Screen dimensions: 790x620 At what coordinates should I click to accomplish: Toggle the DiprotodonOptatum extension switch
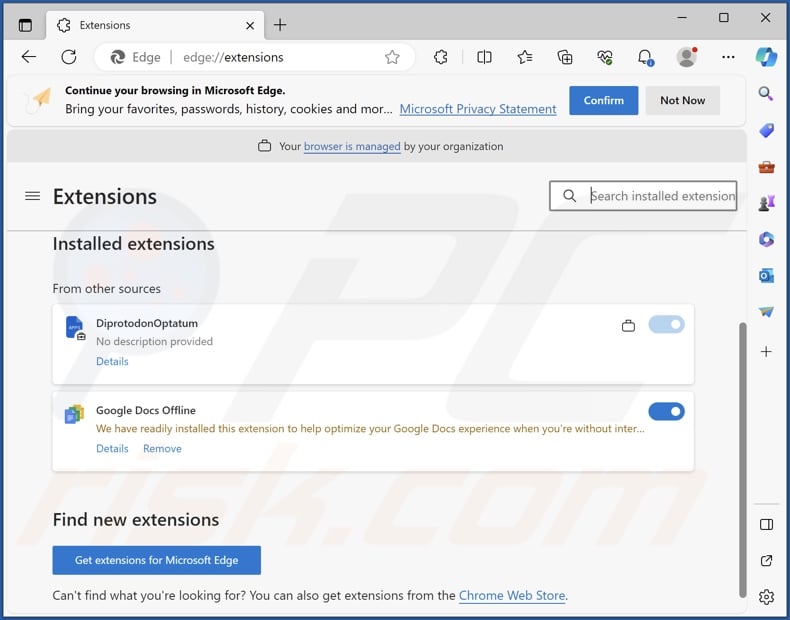coord(666,324)
